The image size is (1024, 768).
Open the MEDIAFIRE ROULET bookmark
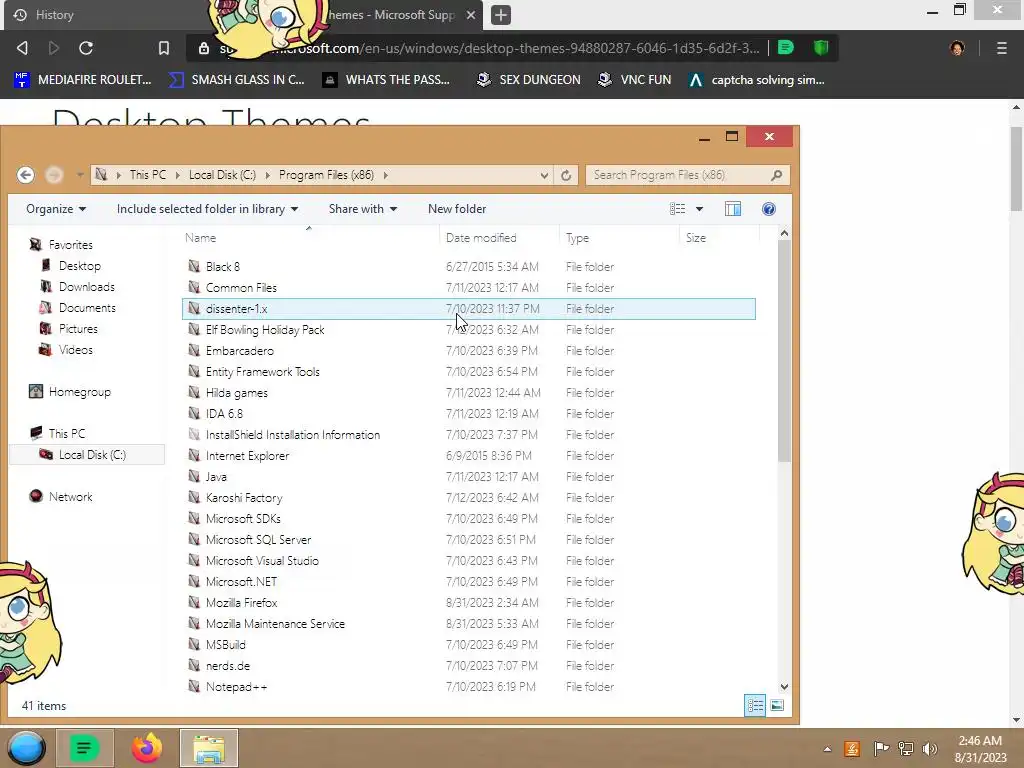point(82,80)
